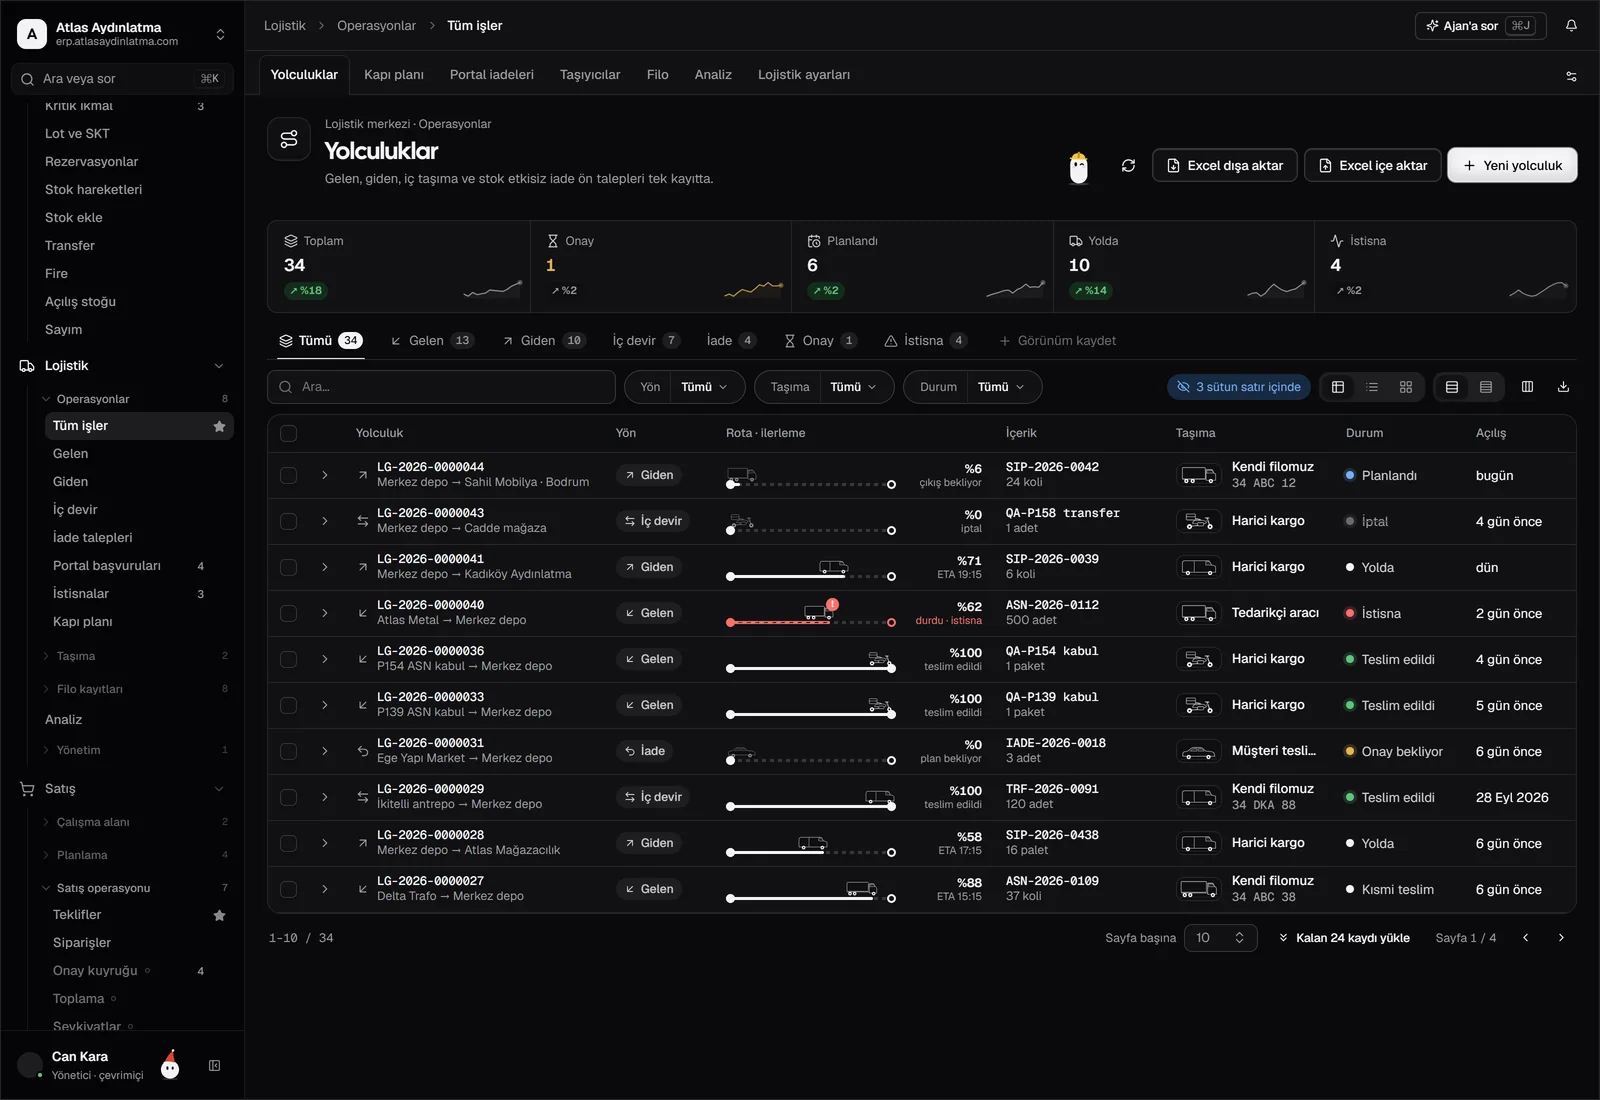
Task: Open column settings icon
Action: pos(1527,387)
